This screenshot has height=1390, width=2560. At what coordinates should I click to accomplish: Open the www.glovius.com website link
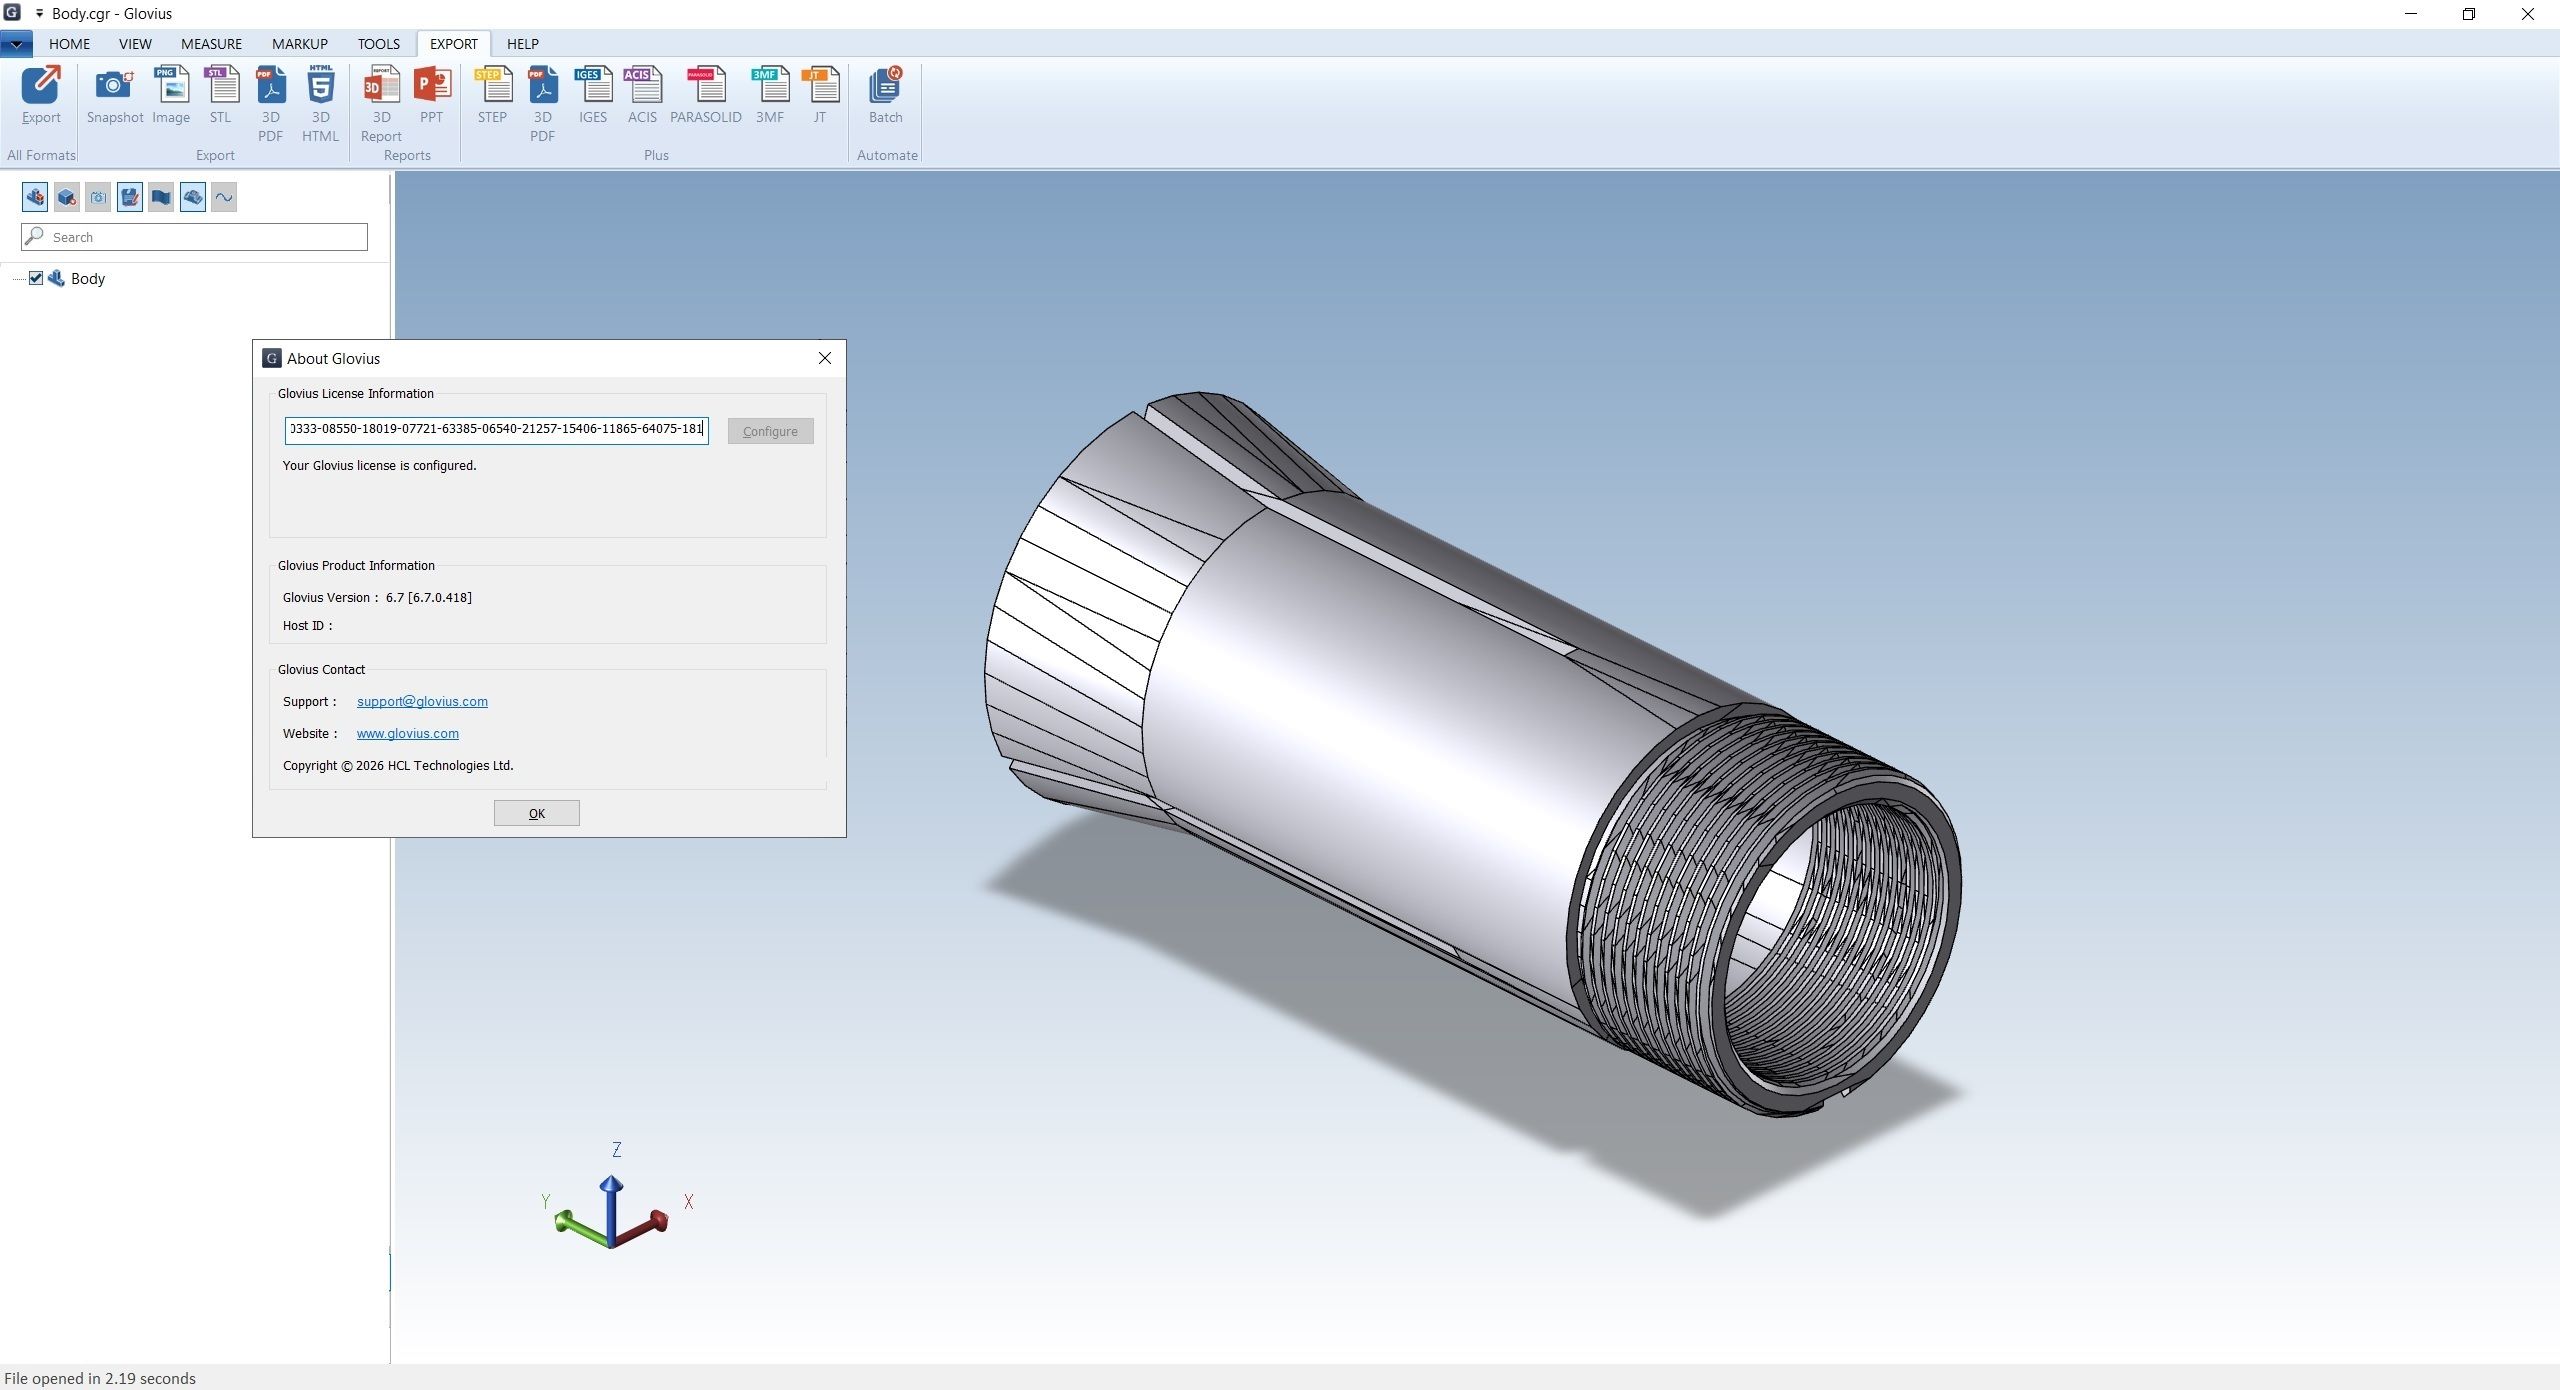[408, 733]
